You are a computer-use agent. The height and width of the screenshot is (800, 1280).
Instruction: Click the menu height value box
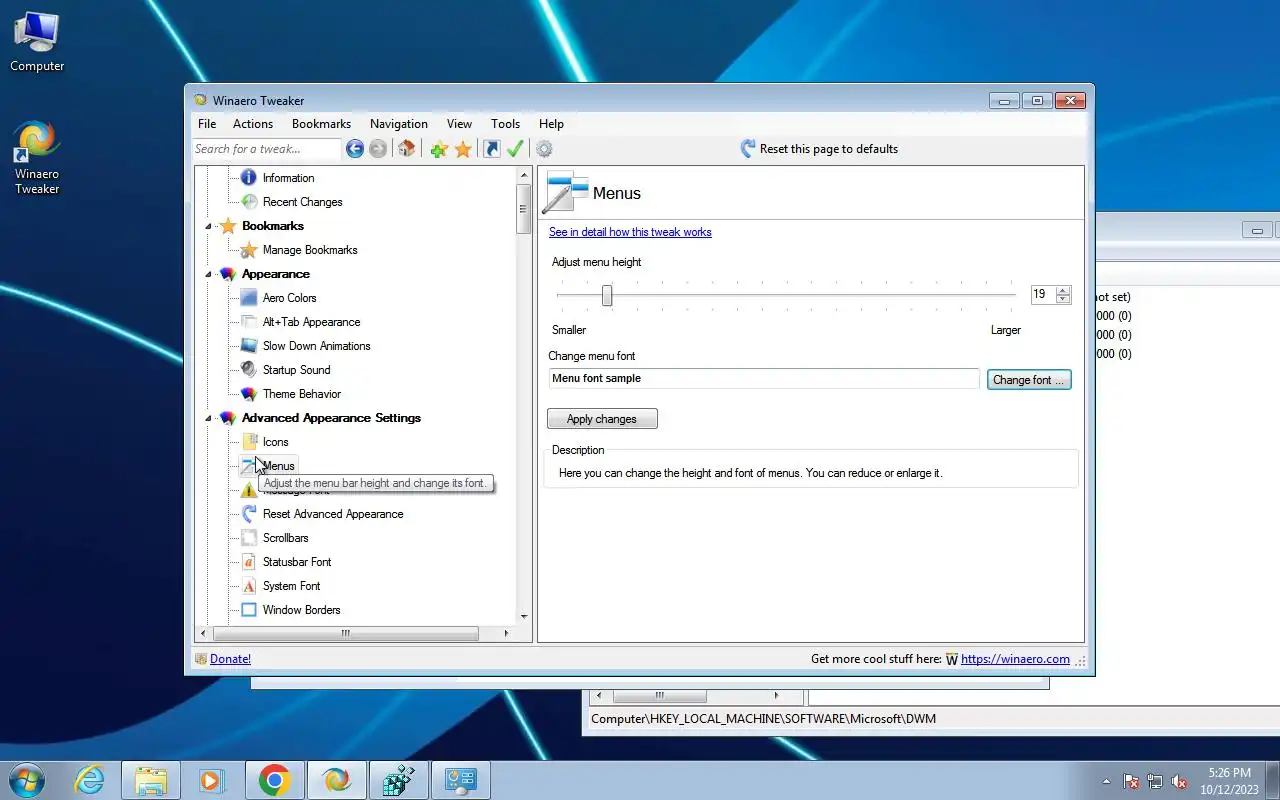(x=1043, y=294)
